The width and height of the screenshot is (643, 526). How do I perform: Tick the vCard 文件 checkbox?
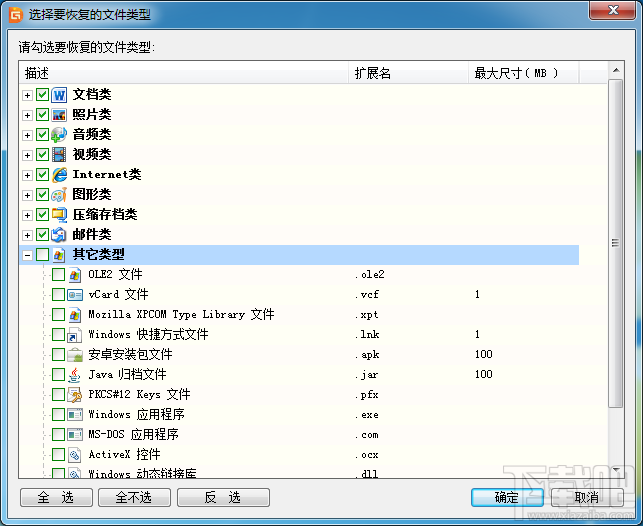[x=58, y=295]
